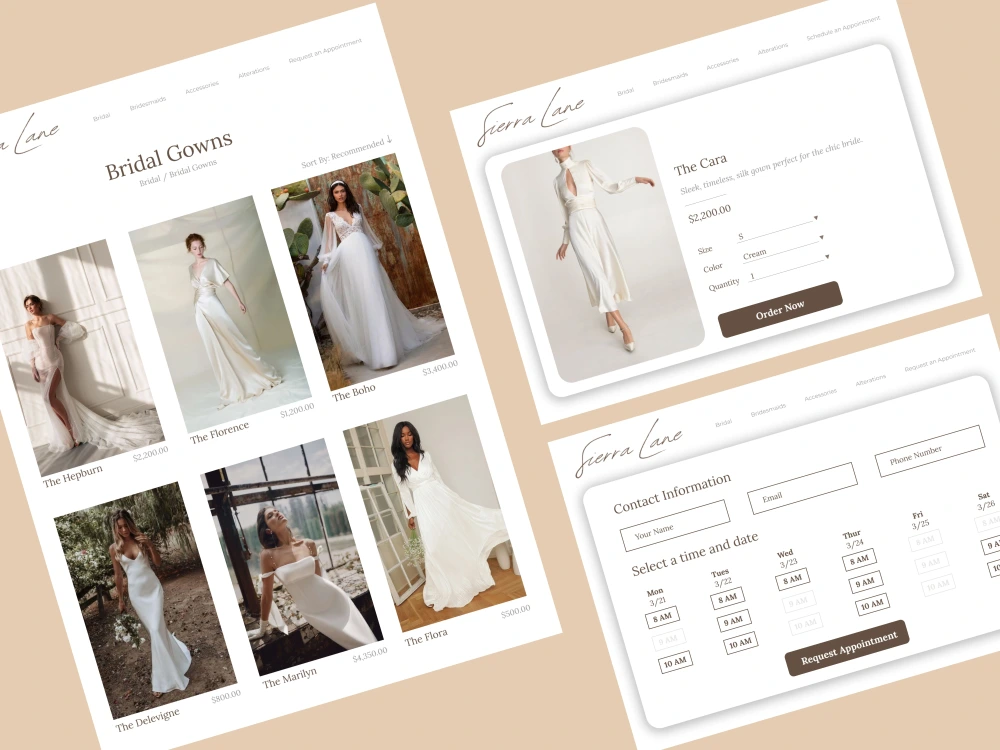
Task: Click the "The Flora" name label
Action: click(x=426, y=636)
